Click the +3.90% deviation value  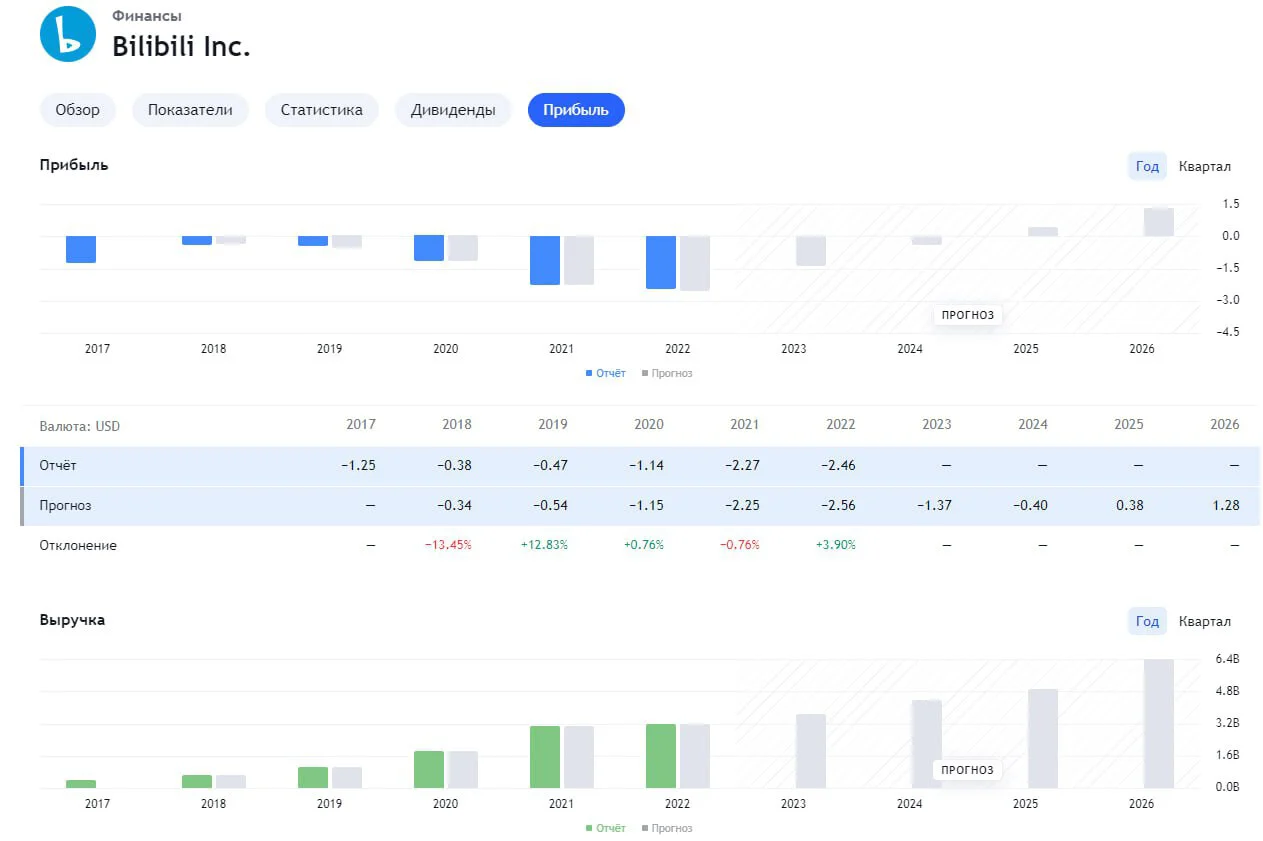(x=835, y=545)
